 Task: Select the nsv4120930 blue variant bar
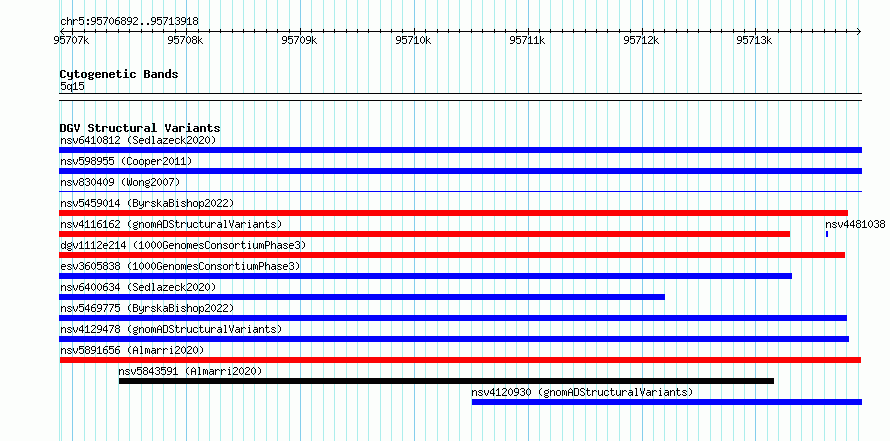click(667, 402)
